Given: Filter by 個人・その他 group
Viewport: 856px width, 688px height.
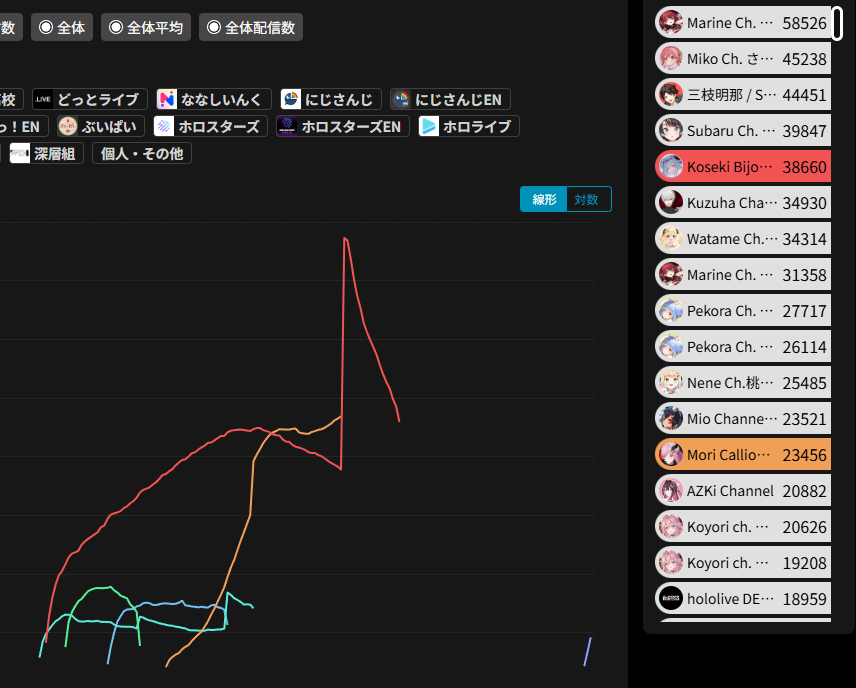Looking at the screenshot, I should [142, 153].
